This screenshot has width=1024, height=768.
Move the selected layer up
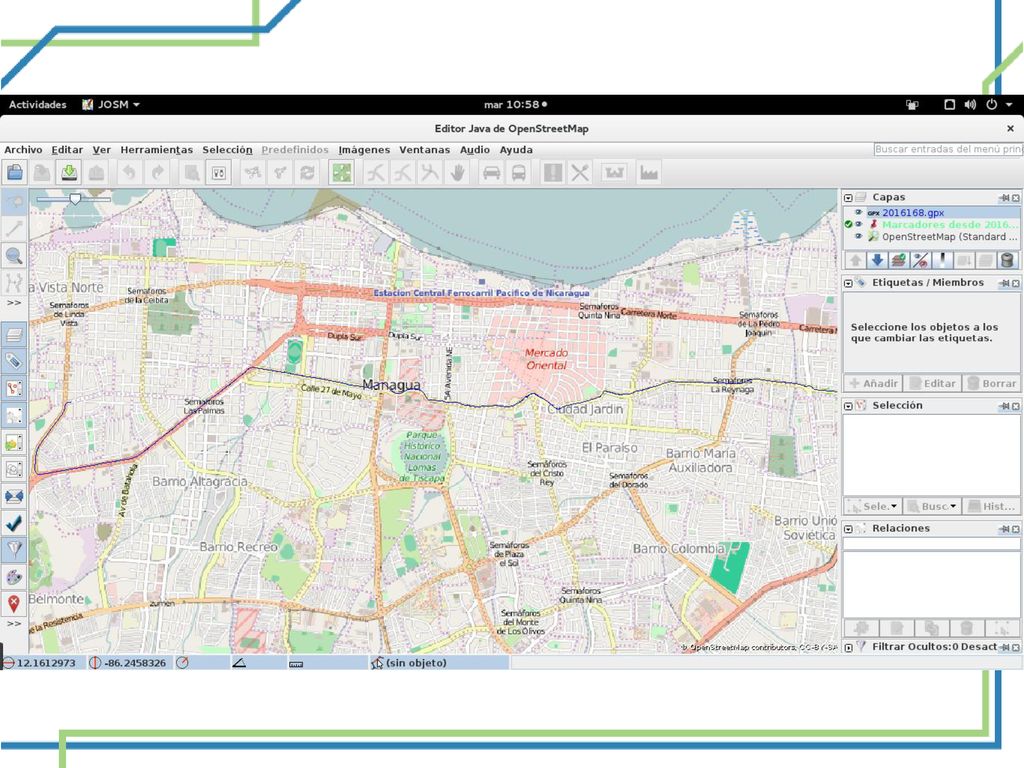(856, 261)
